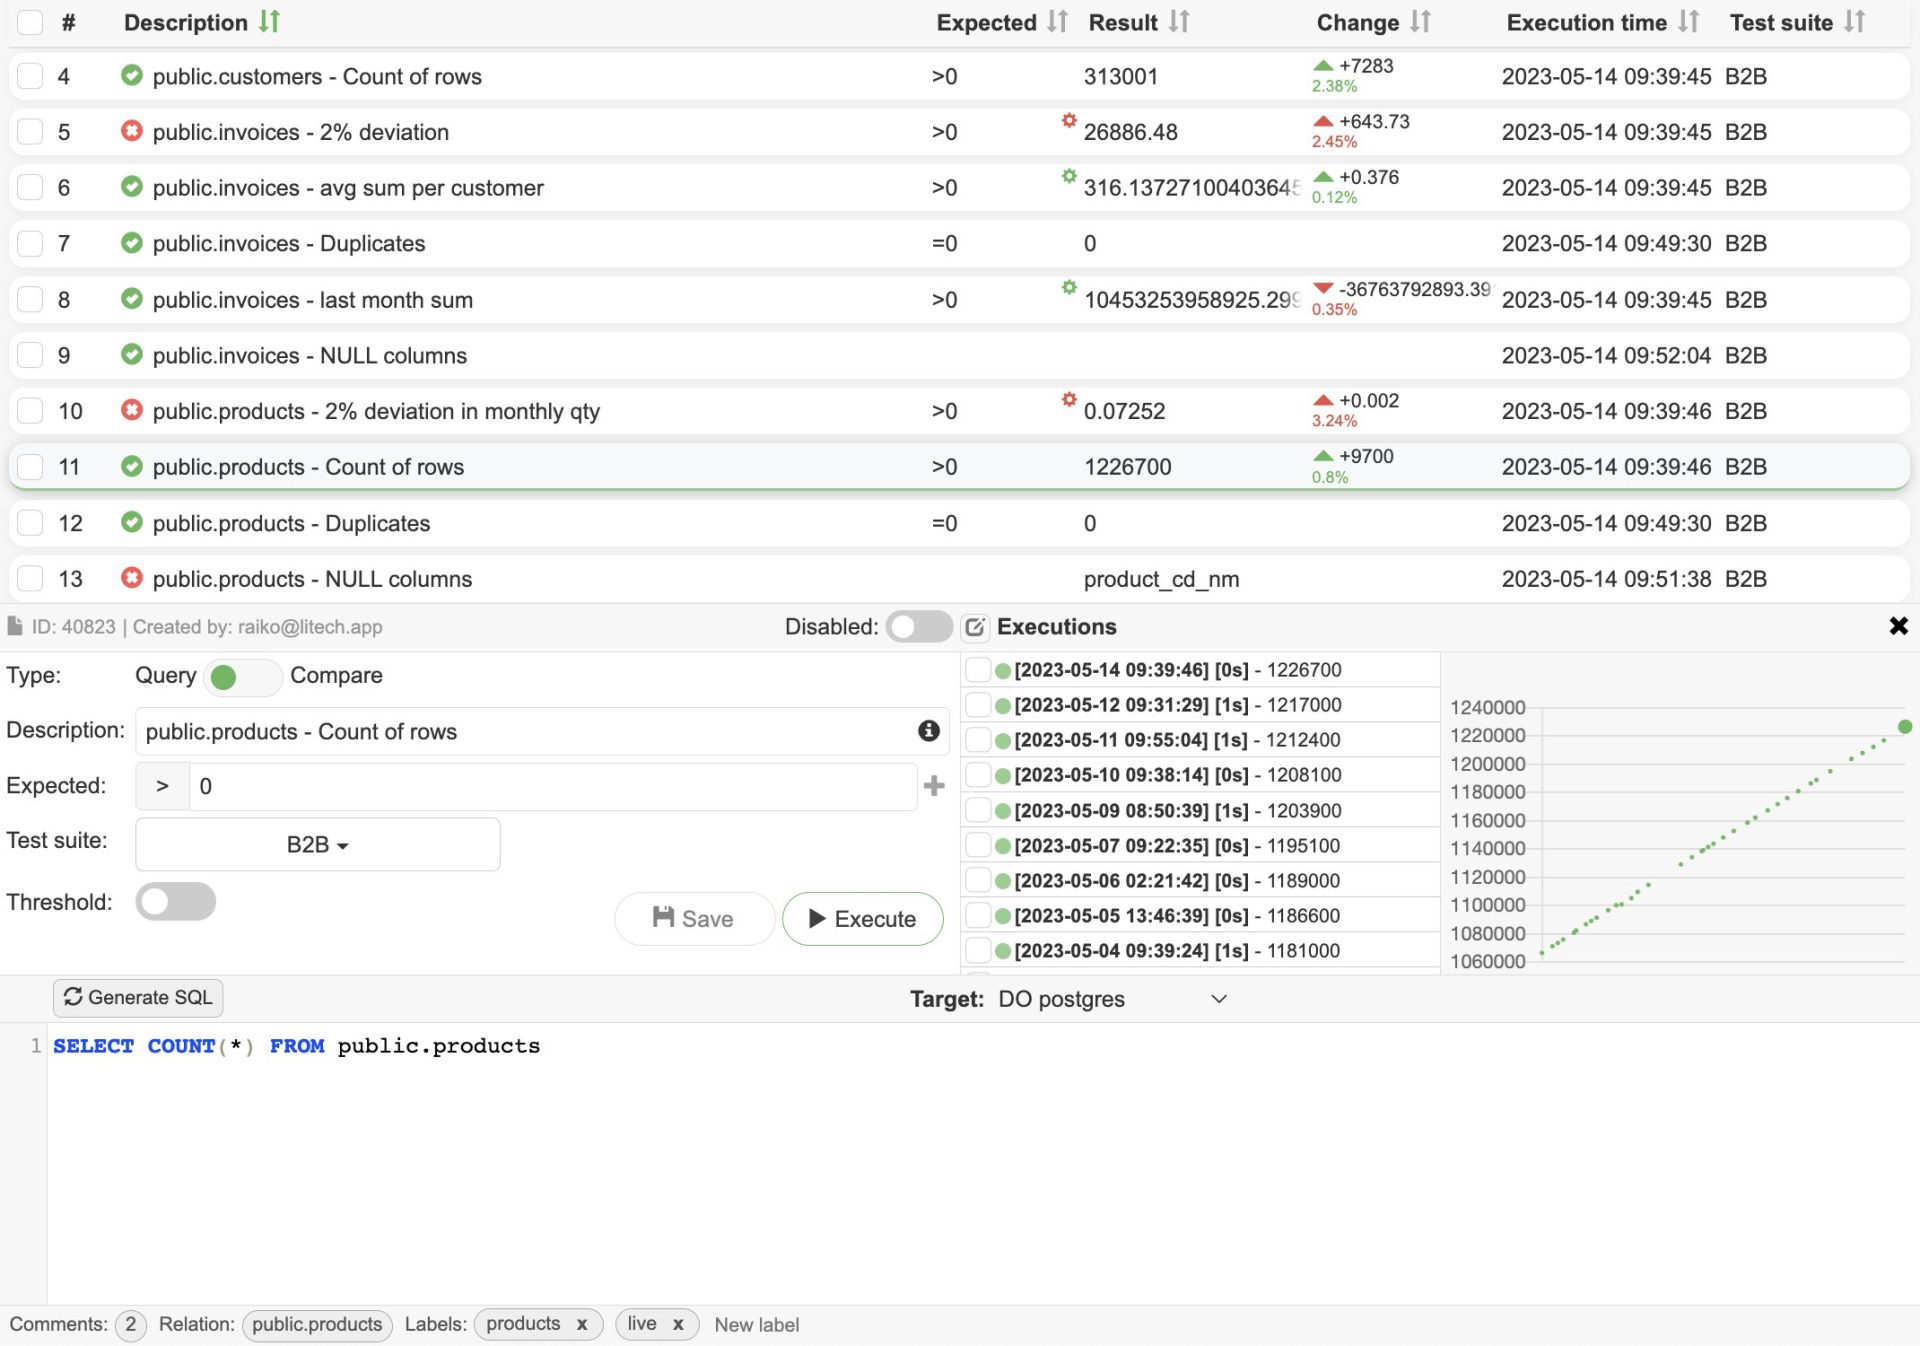Click green status icon of customers Count of rows

(131, 75)
